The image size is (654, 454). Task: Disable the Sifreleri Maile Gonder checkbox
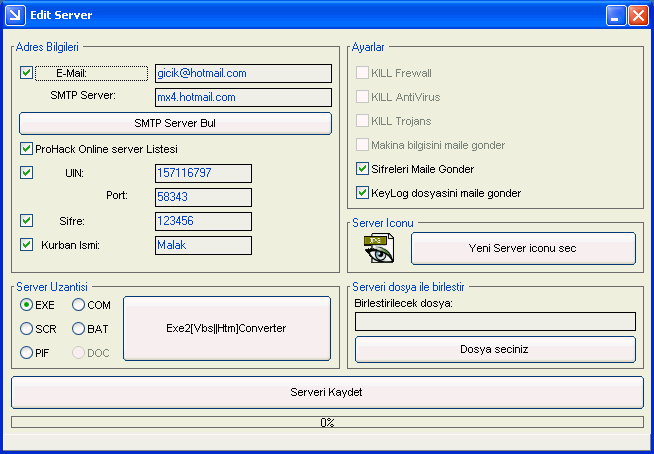(x=363, y=169)
